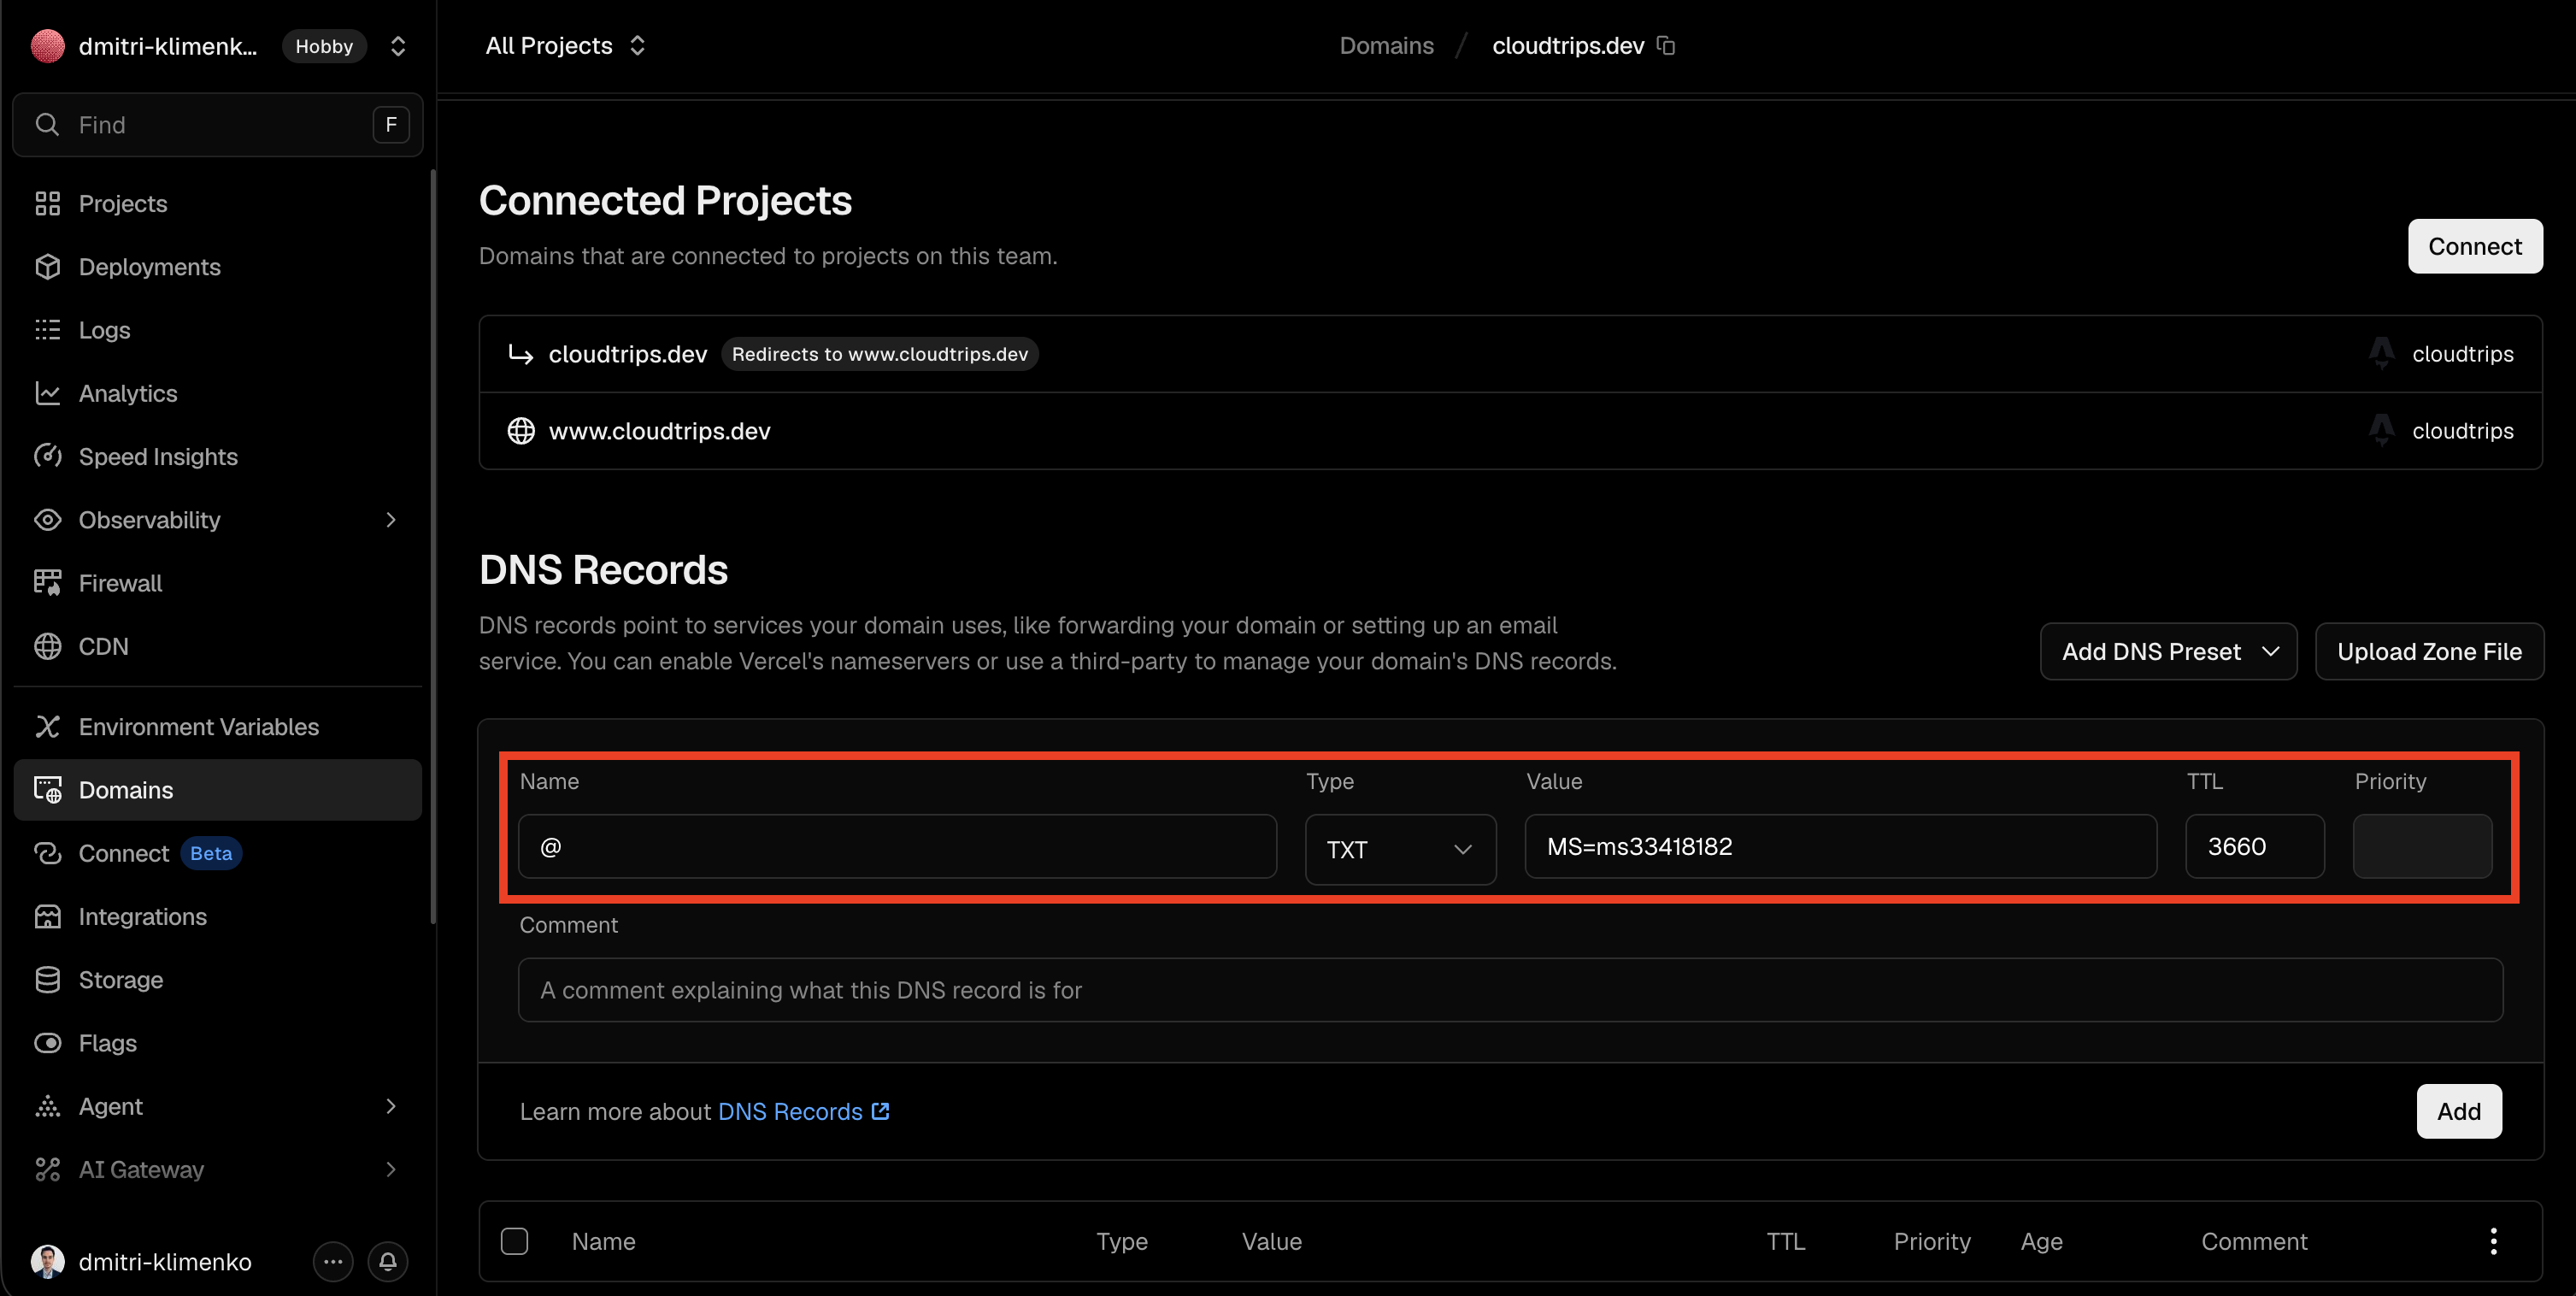Click the Priority input field

pos(2422,847)
